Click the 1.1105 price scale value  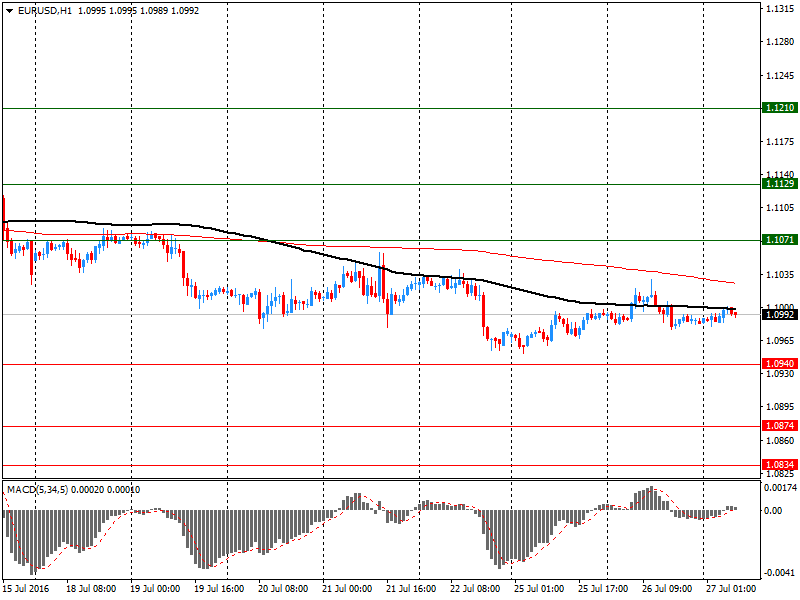point(781,208)
